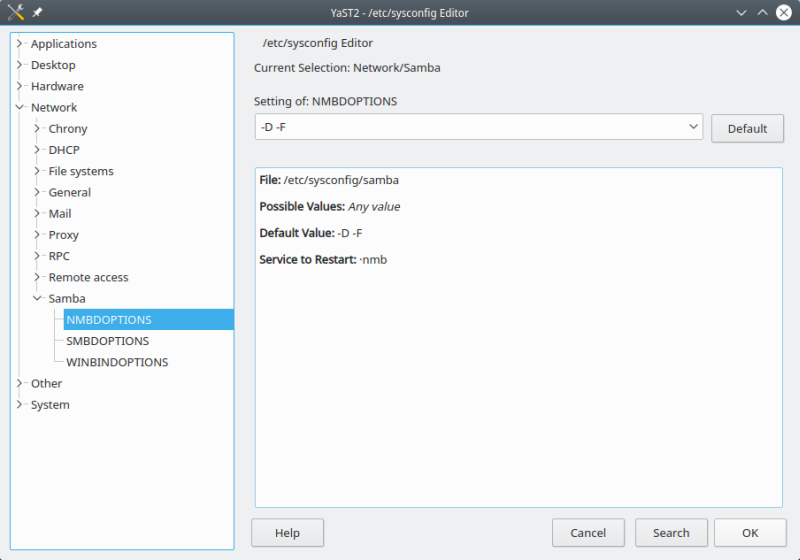The height and width of the screenshot is (560, 800).
Task: Expand the Desktop tree node
Action: click(x=19, y=65)
